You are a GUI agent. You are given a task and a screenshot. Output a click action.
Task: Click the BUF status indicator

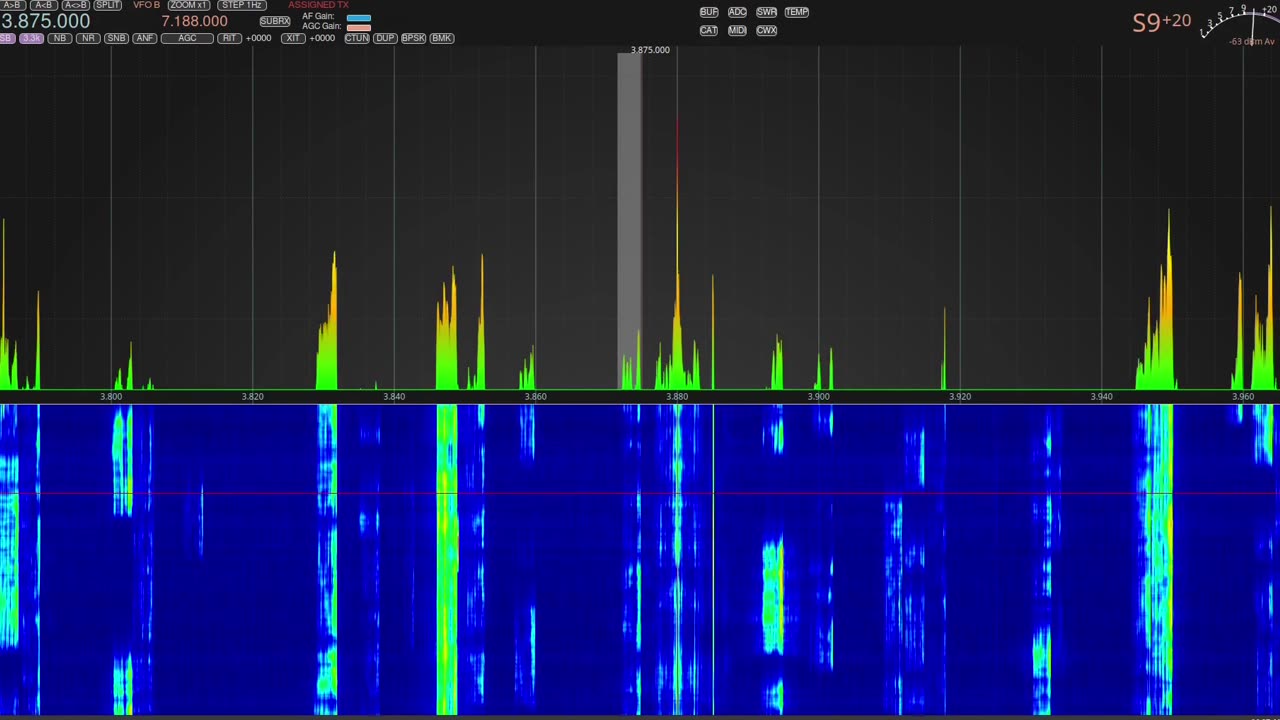(x=709, y=12)
